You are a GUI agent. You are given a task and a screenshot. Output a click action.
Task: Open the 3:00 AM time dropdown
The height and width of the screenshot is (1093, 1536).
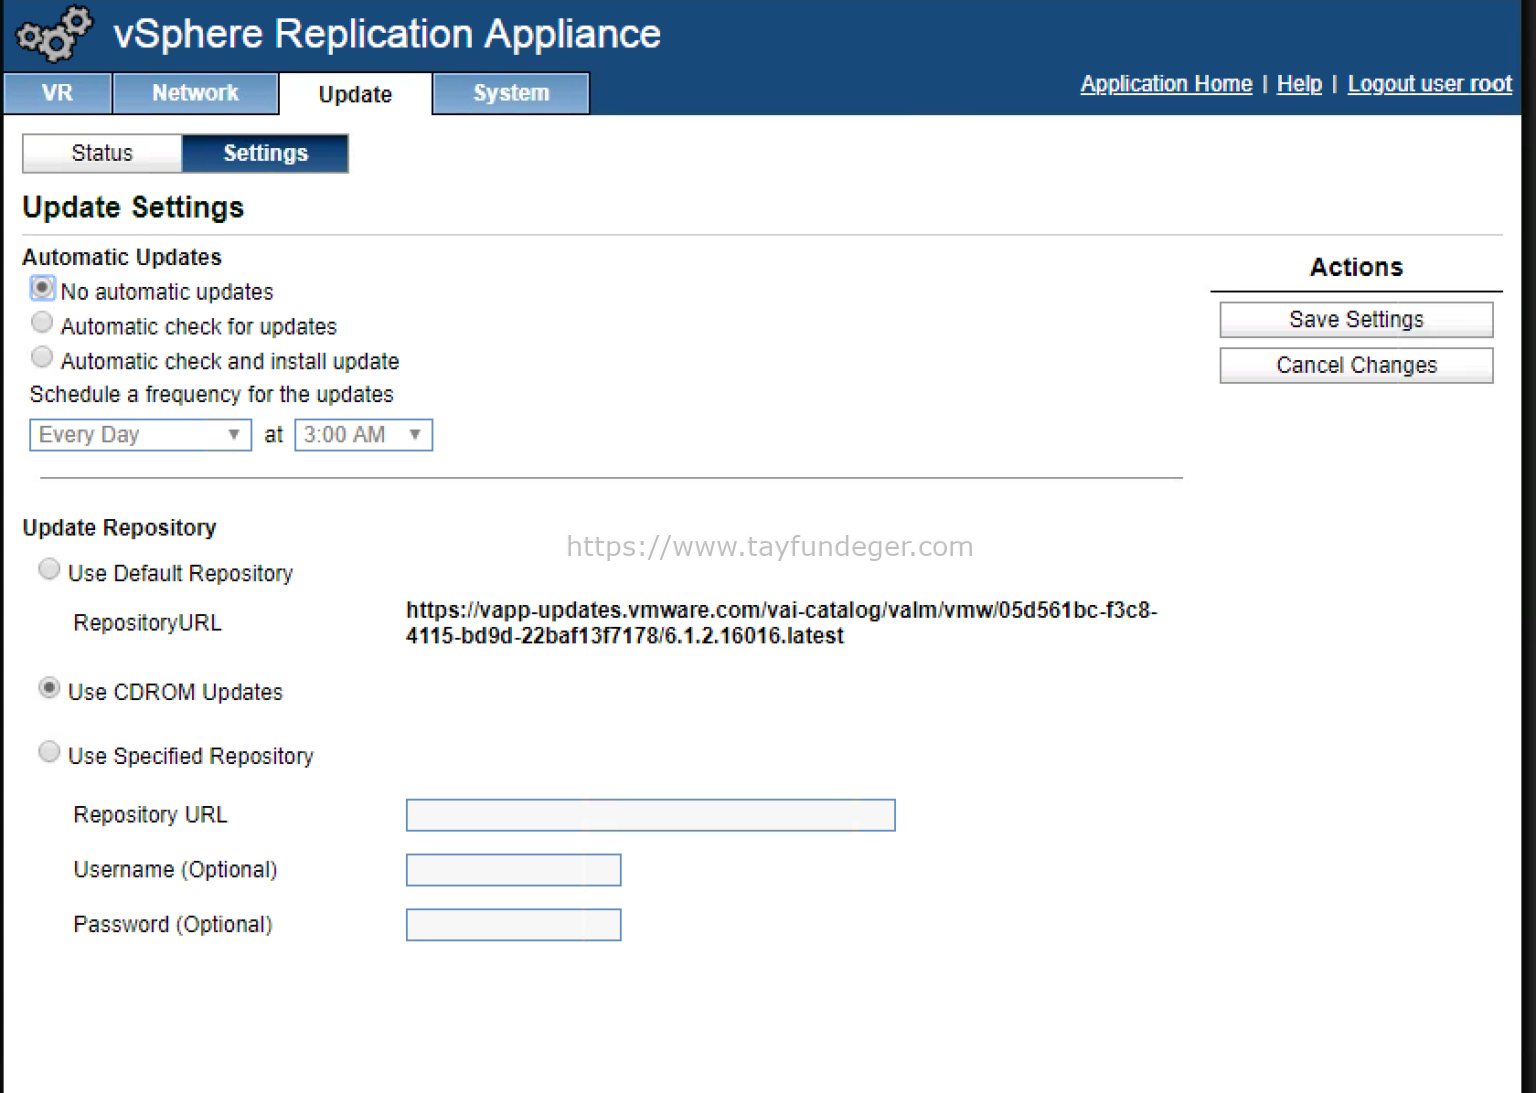363,434
